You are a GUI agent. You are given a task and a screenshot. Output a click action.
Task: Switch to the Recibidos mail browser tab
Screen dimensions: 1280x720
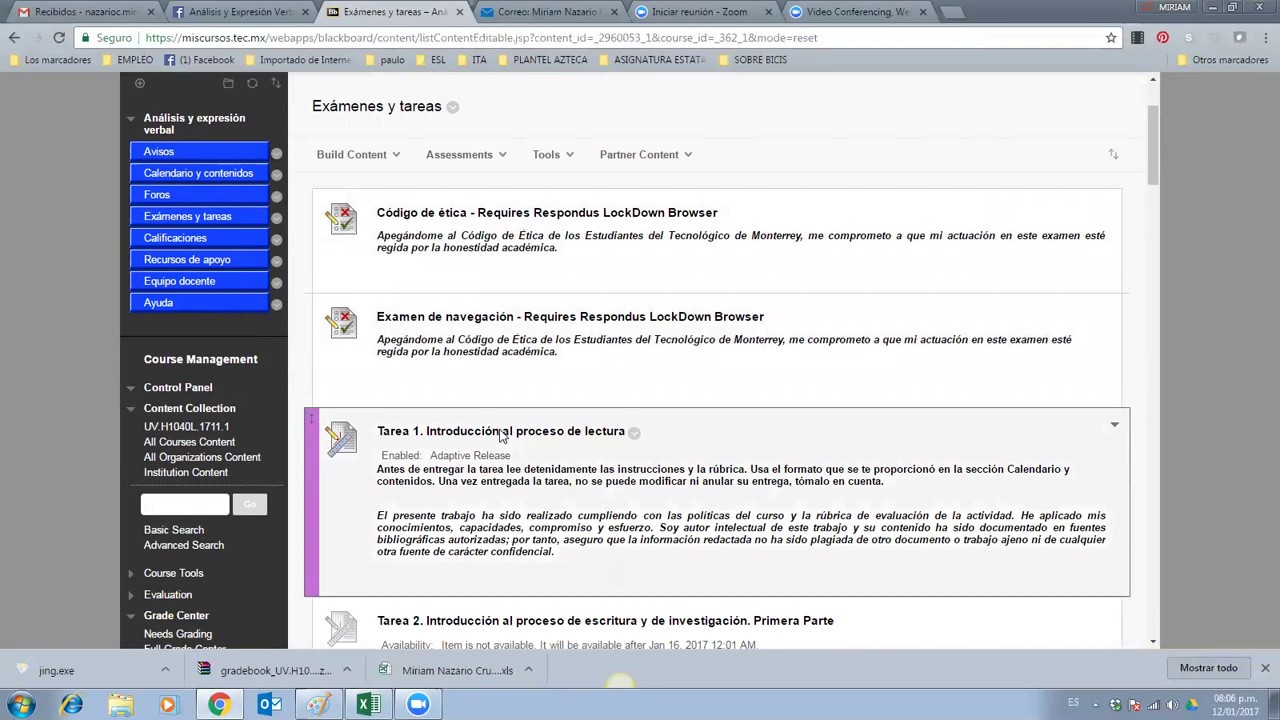tap(84, 12)
